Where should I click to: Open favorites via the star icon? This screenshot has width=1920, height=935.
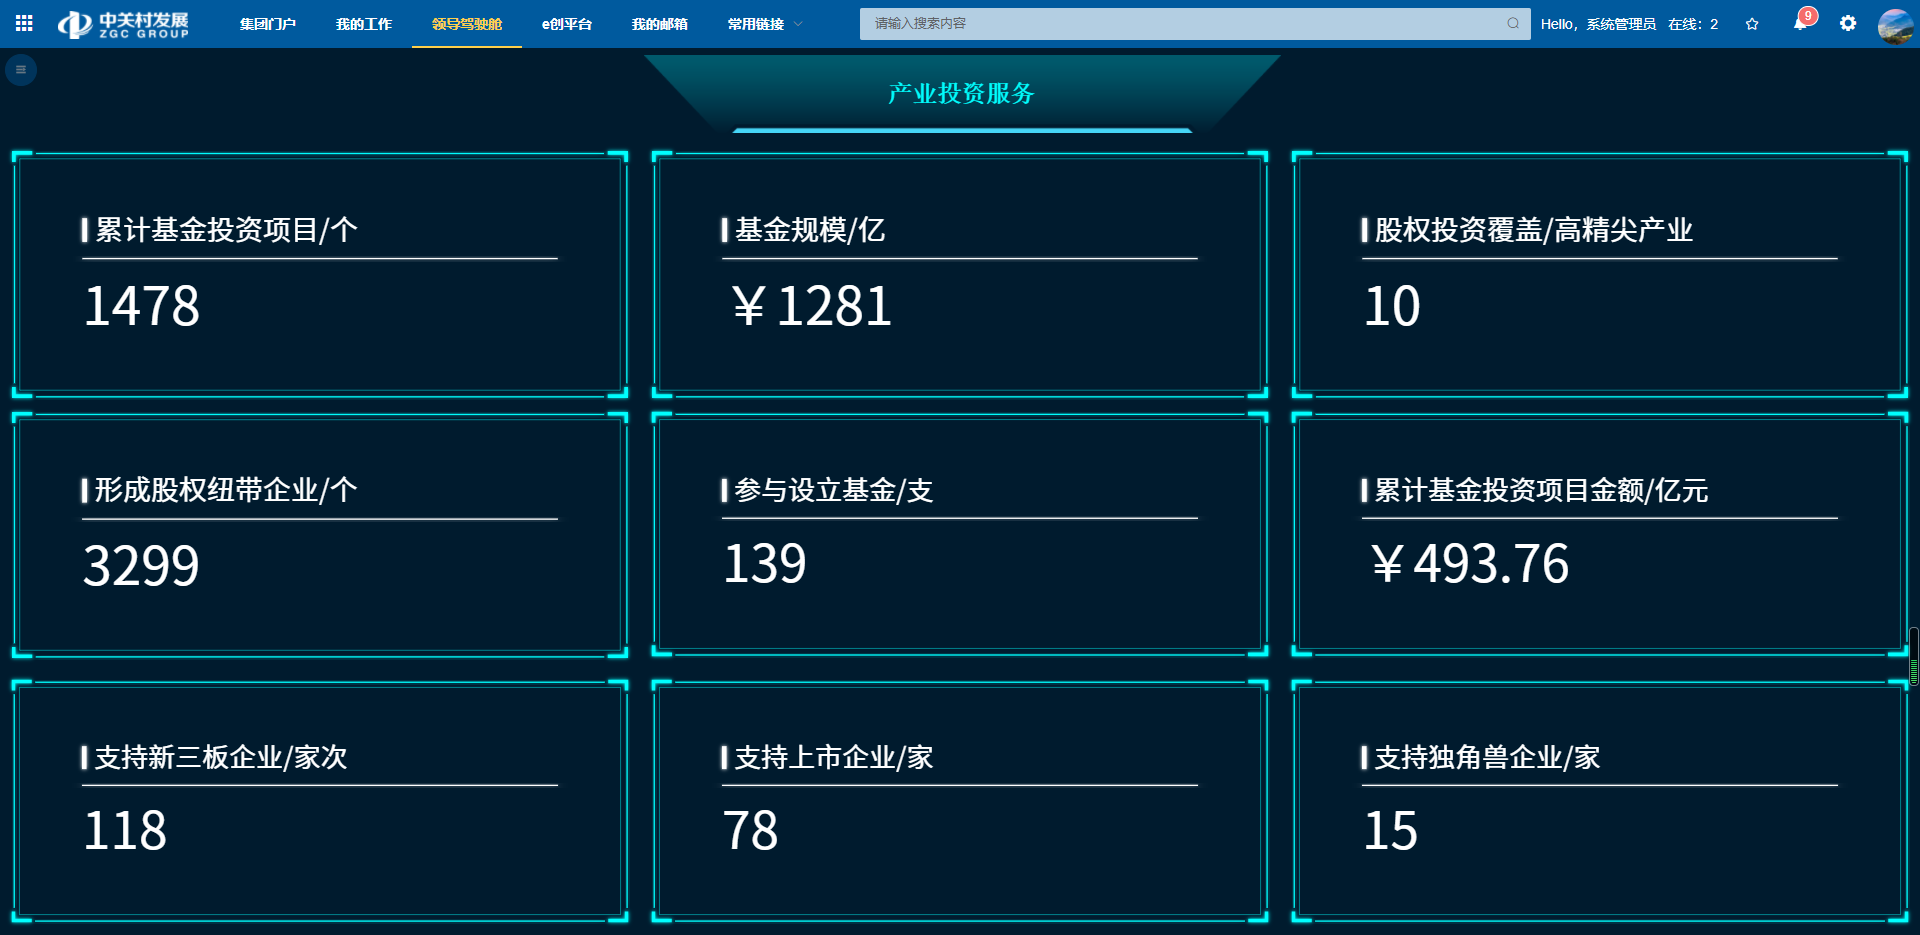tap(1752, 24)
